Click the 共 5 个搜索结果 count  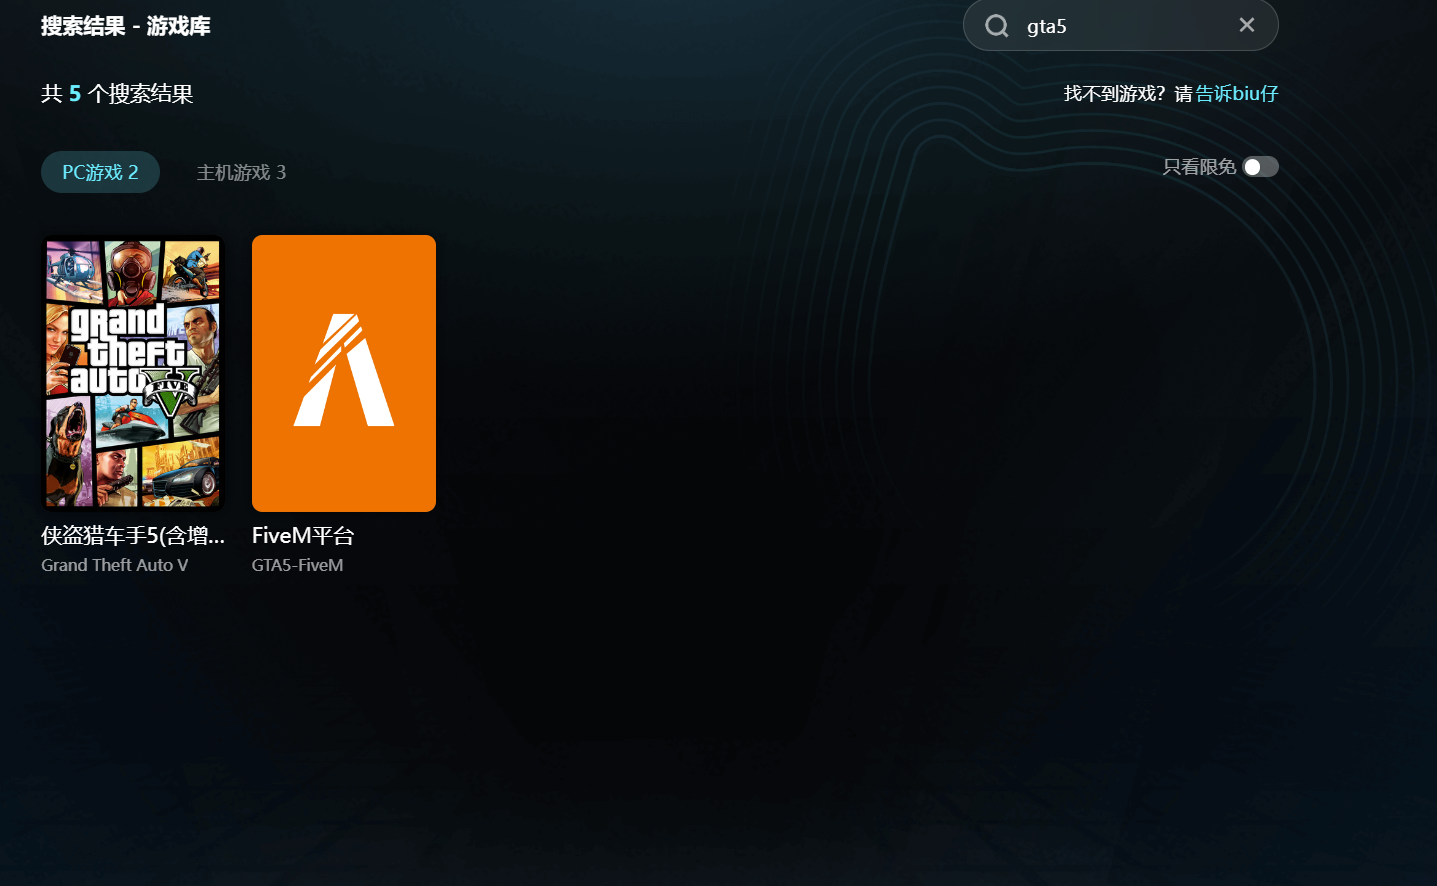[x=117, y=93]
